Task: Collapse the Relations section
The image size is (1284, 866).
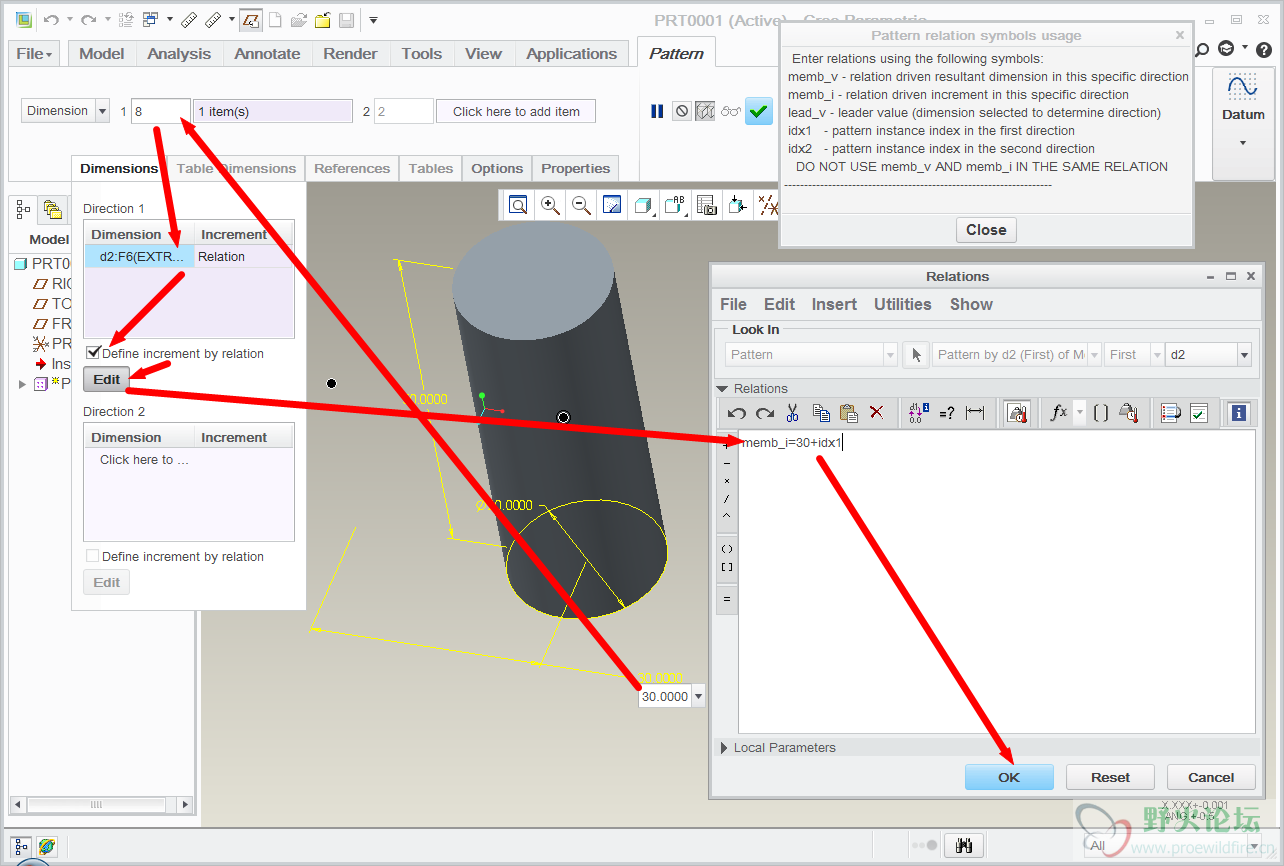Action: coord(722,389)
